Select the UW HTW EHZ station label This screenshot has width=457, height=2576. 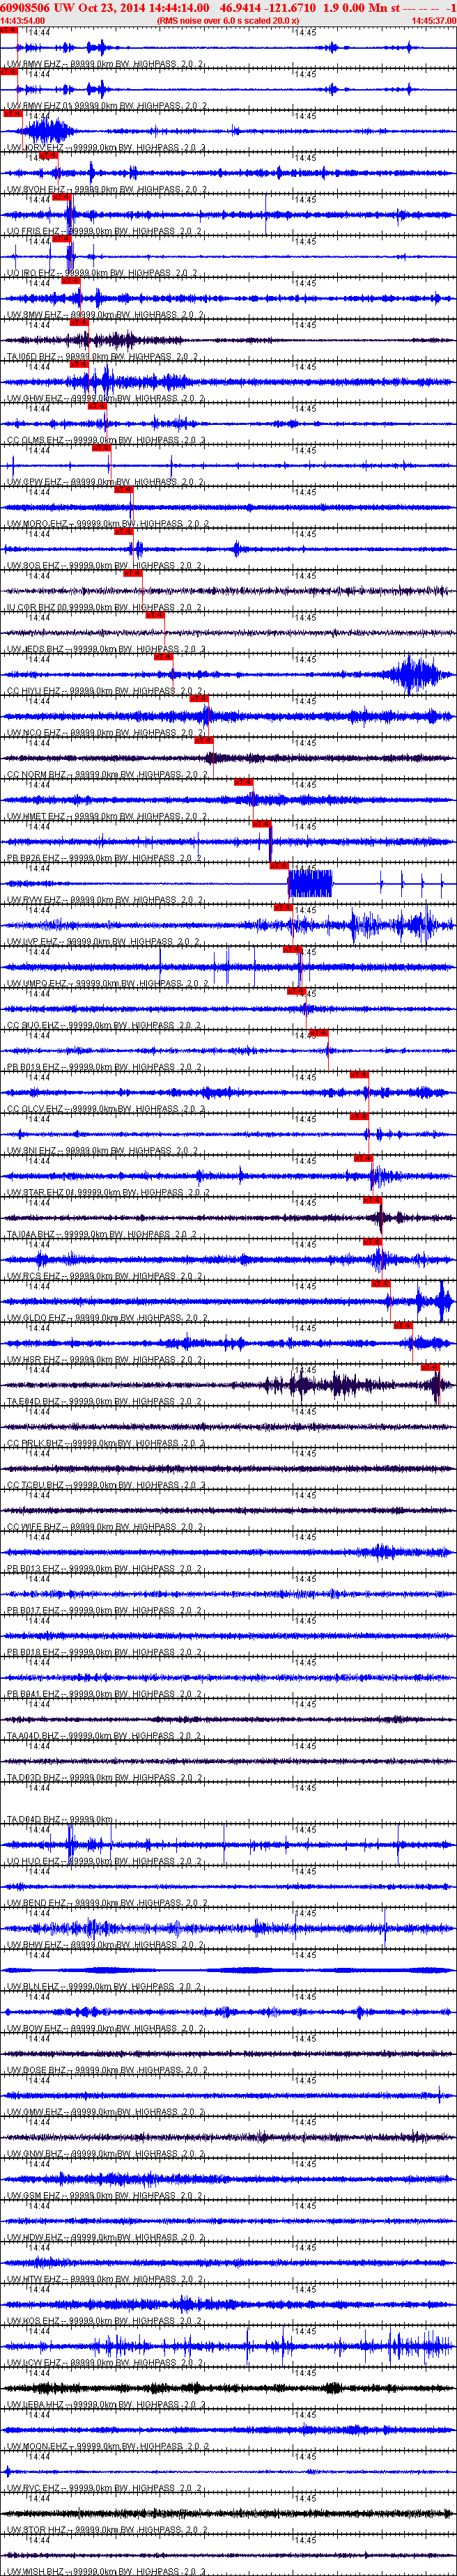(x=104, y=2280)
